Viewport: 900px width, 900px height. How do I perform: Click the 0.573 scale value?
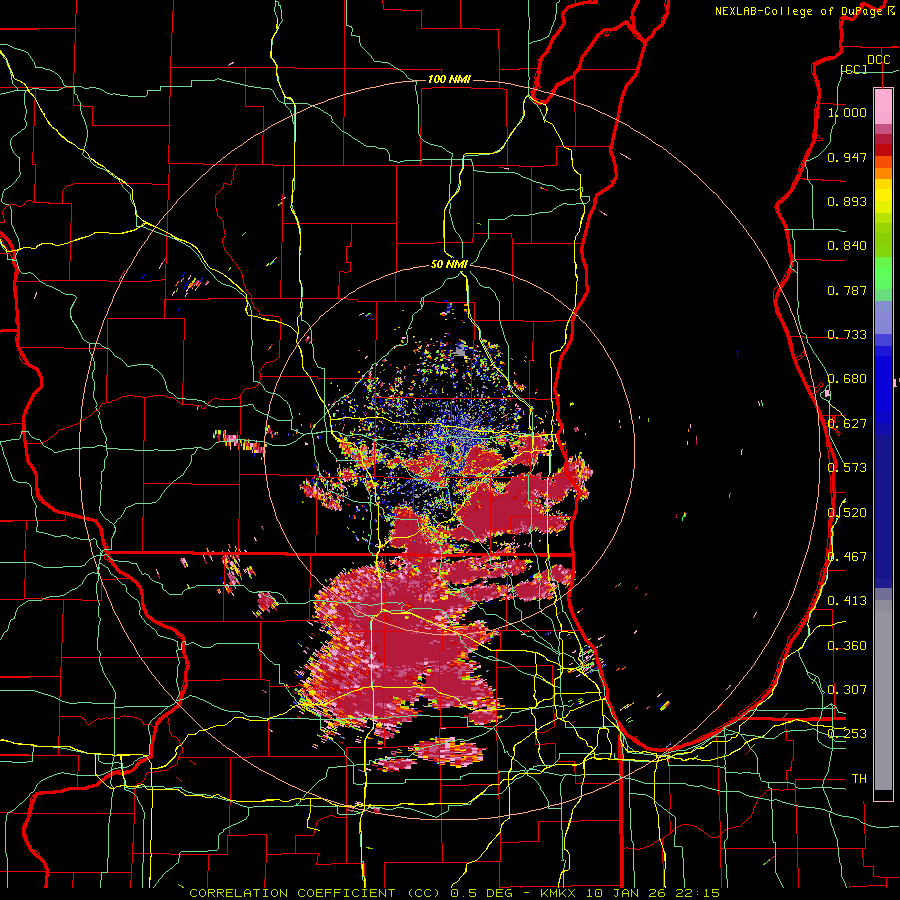pos(847,468)
